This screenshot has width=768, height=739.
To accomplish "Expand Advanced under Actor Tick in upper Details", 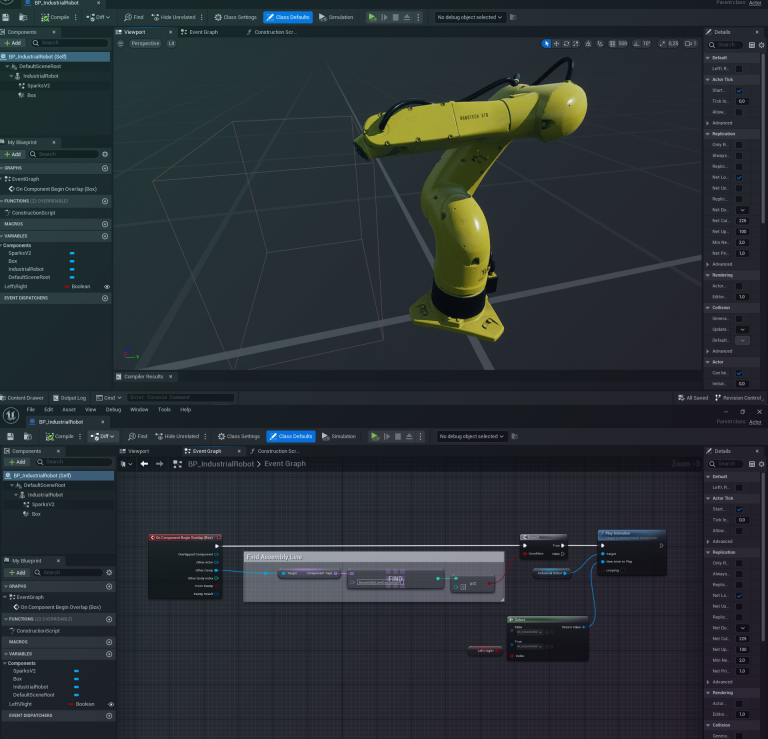I will (708, 123).
